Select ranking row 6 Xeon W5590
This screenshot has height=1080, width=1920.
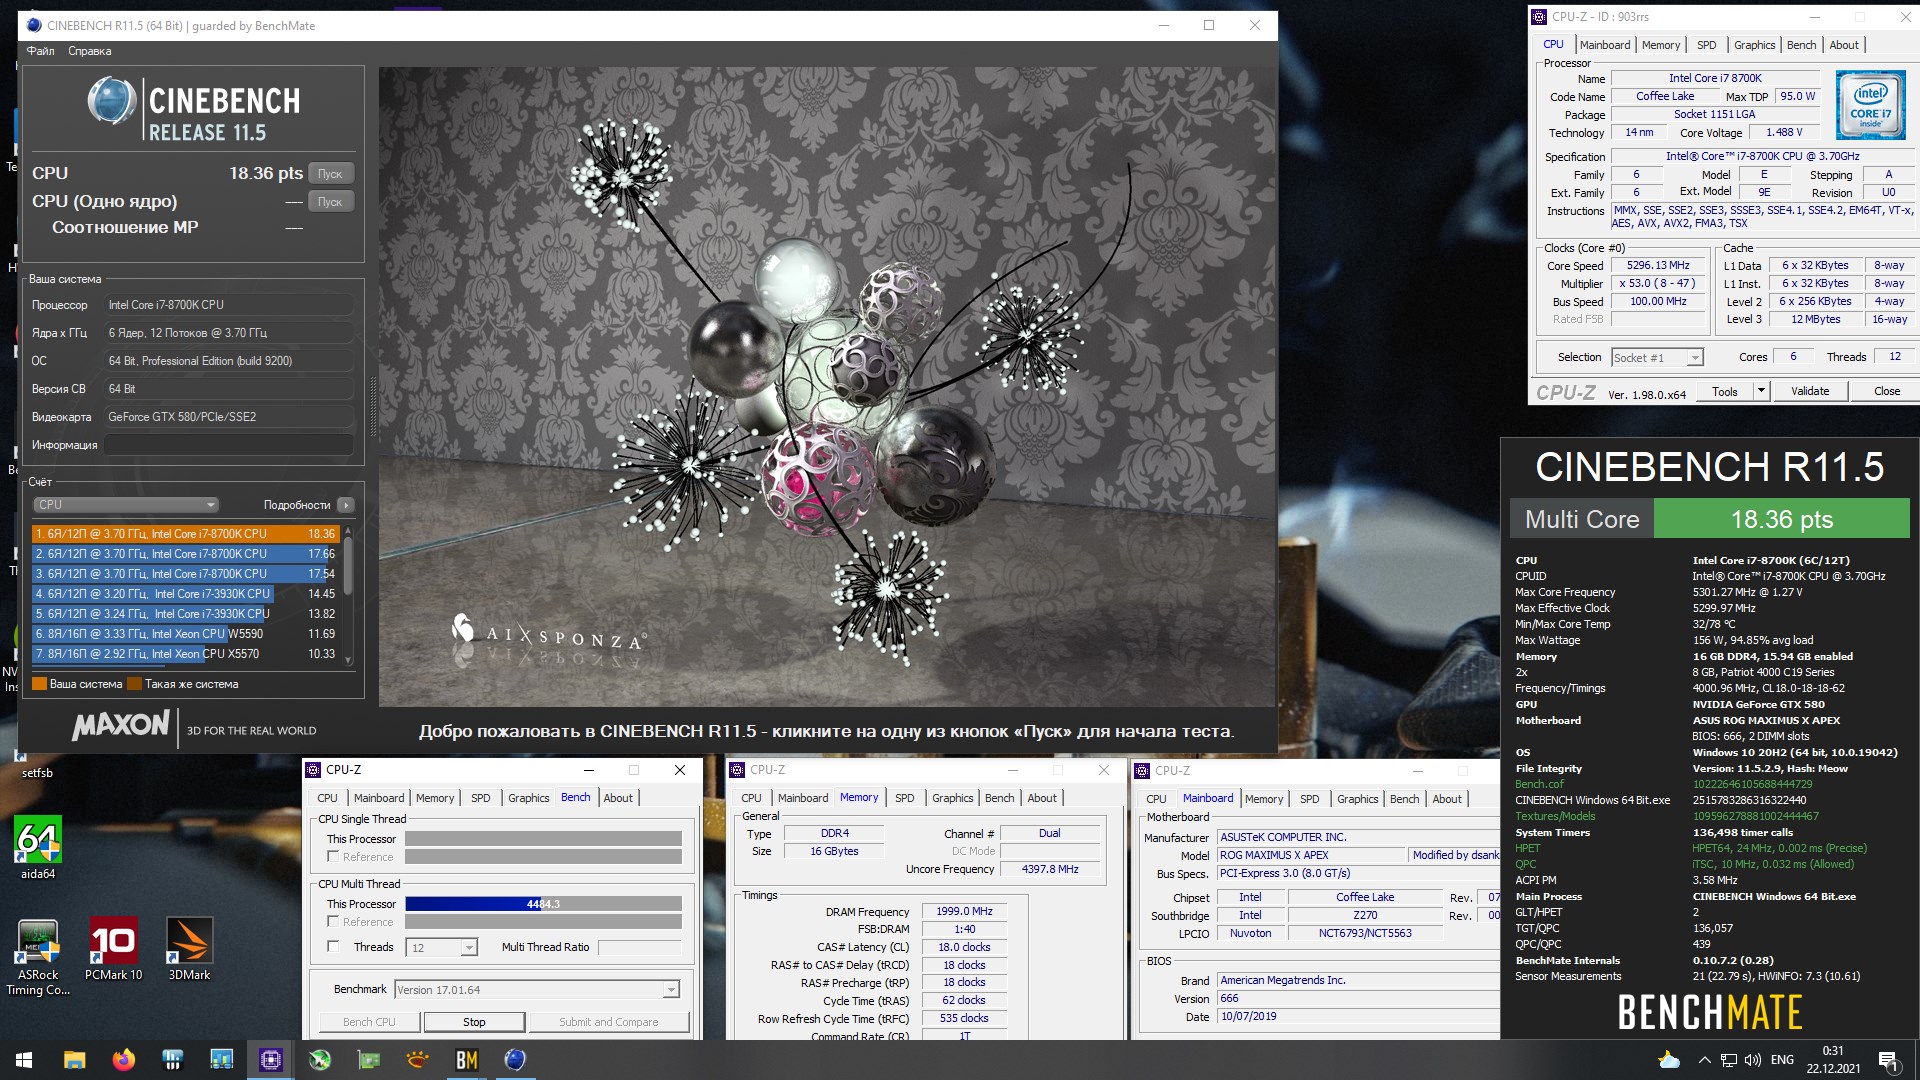[x=186, y=634]
